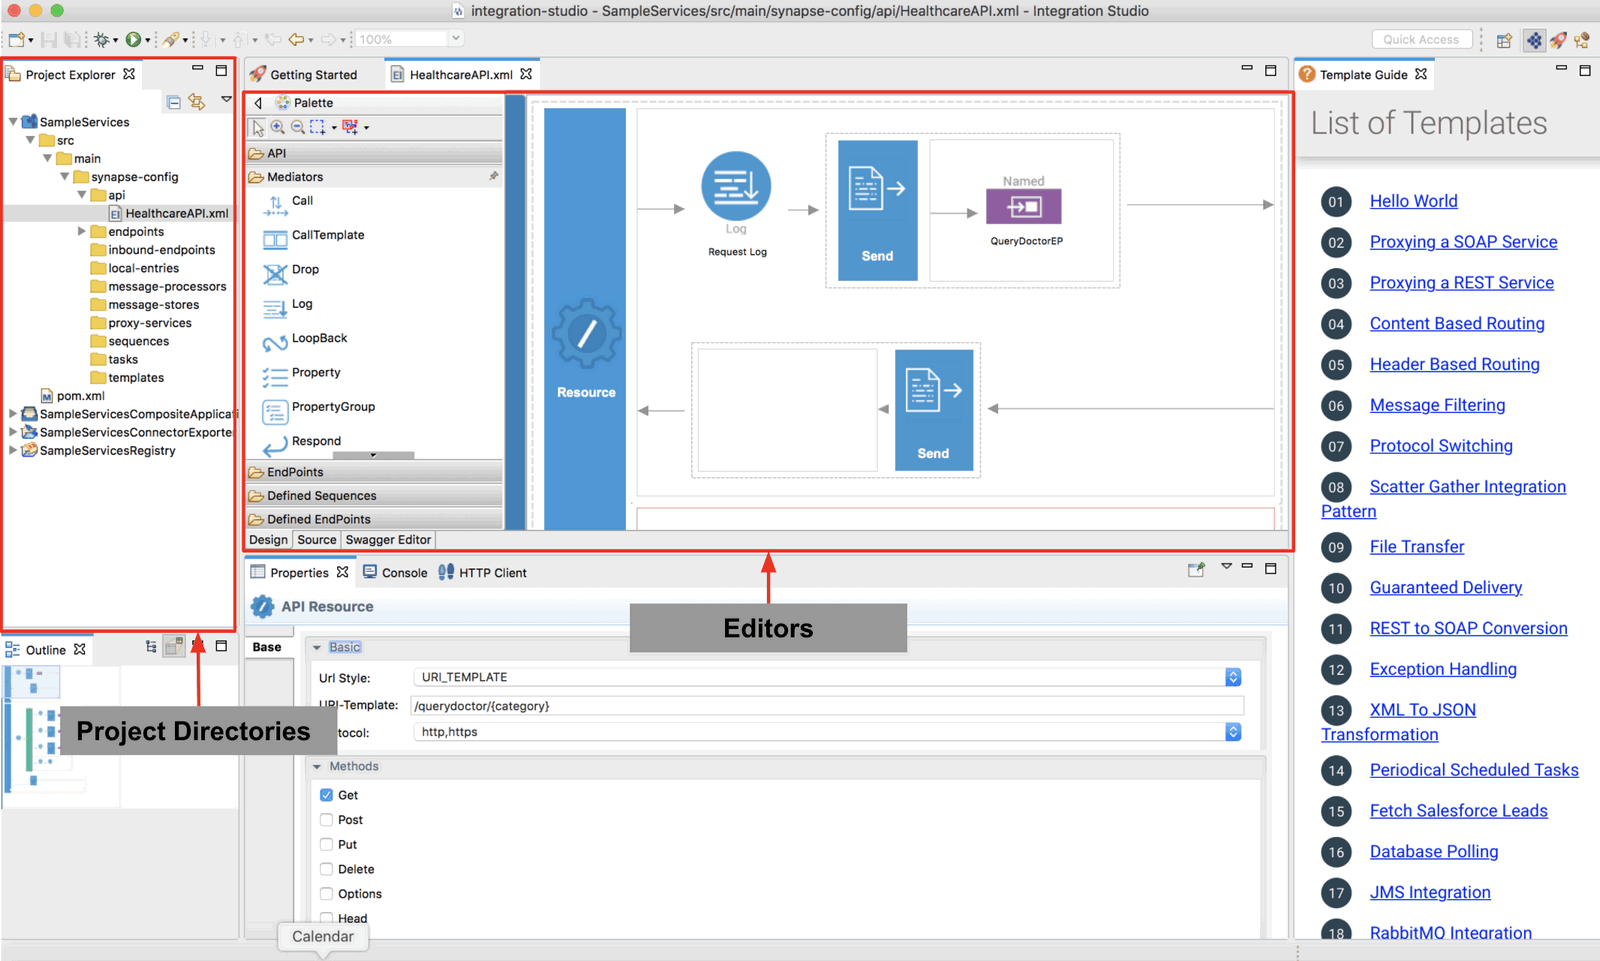Click the Debug bug icon in toolbar
This screenshot has width=1600, height=961.
[x=101, y=40]
